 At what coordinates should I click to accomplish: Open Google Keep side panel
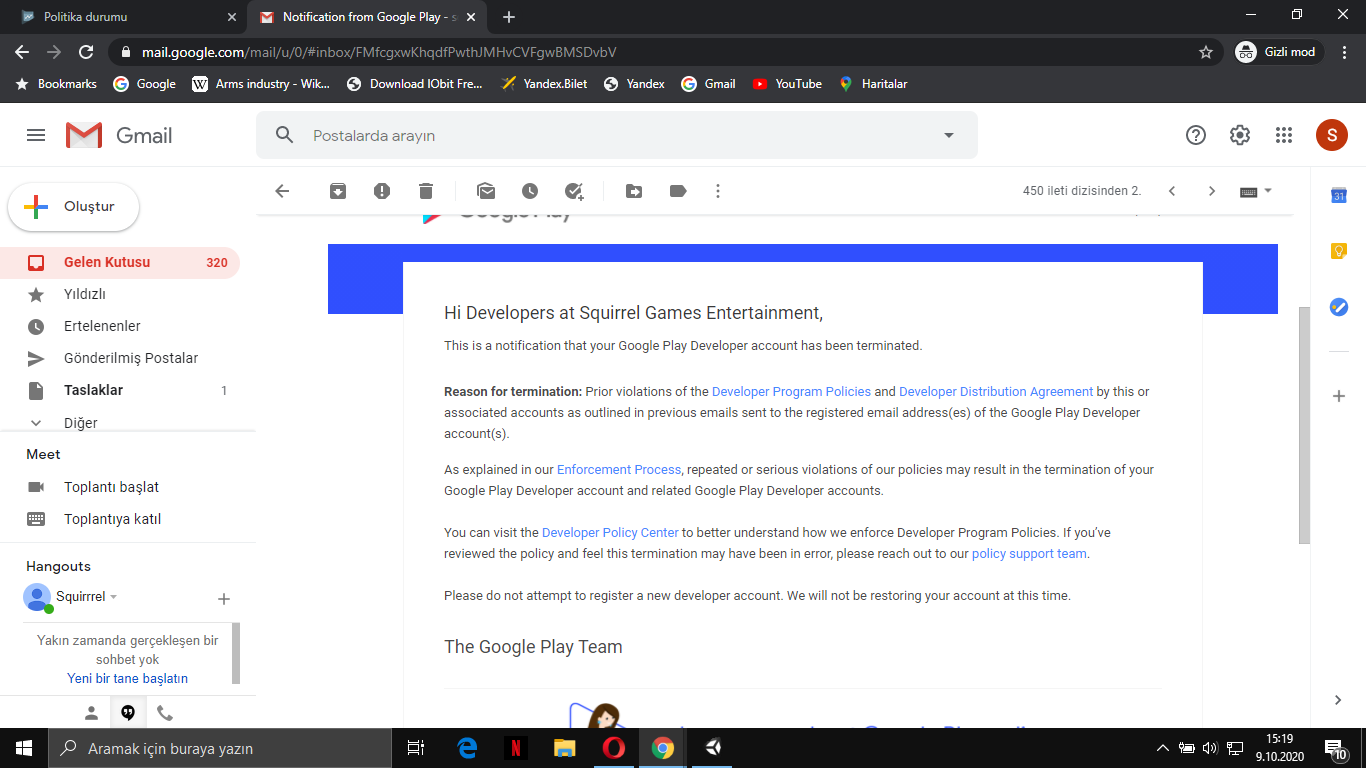tap(1339, 251)
